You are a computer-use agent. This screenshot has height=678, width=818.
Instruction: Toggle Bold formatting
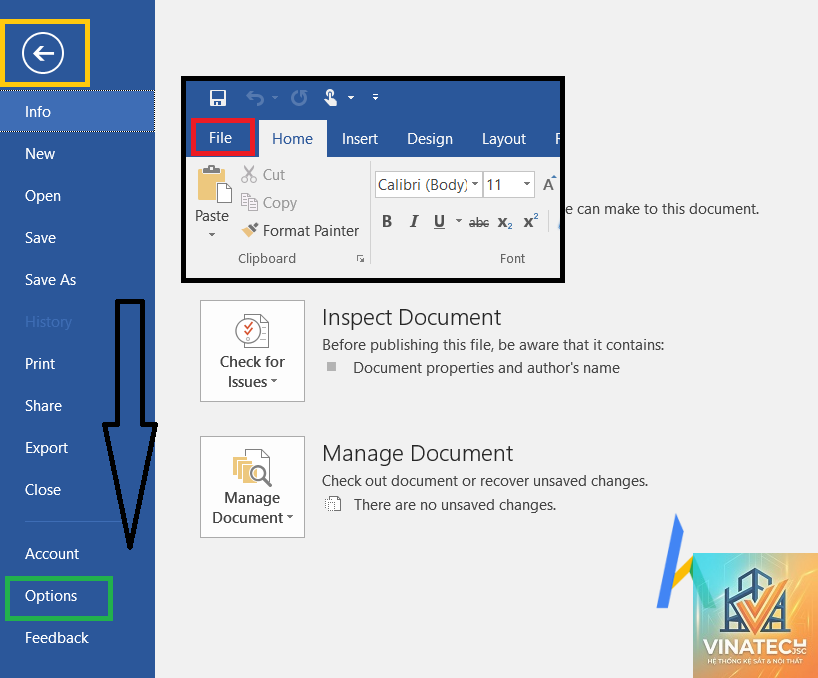coord(387,222)
